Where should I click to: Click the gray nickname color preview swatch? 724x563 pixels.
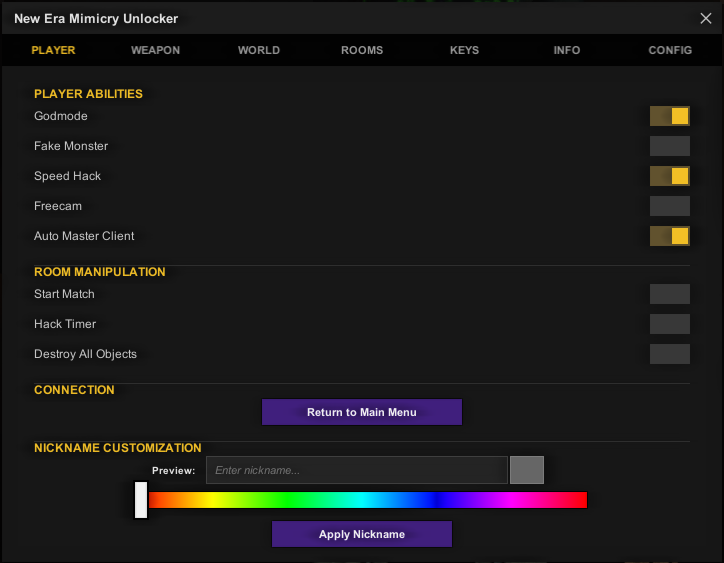tap(527, 470)
